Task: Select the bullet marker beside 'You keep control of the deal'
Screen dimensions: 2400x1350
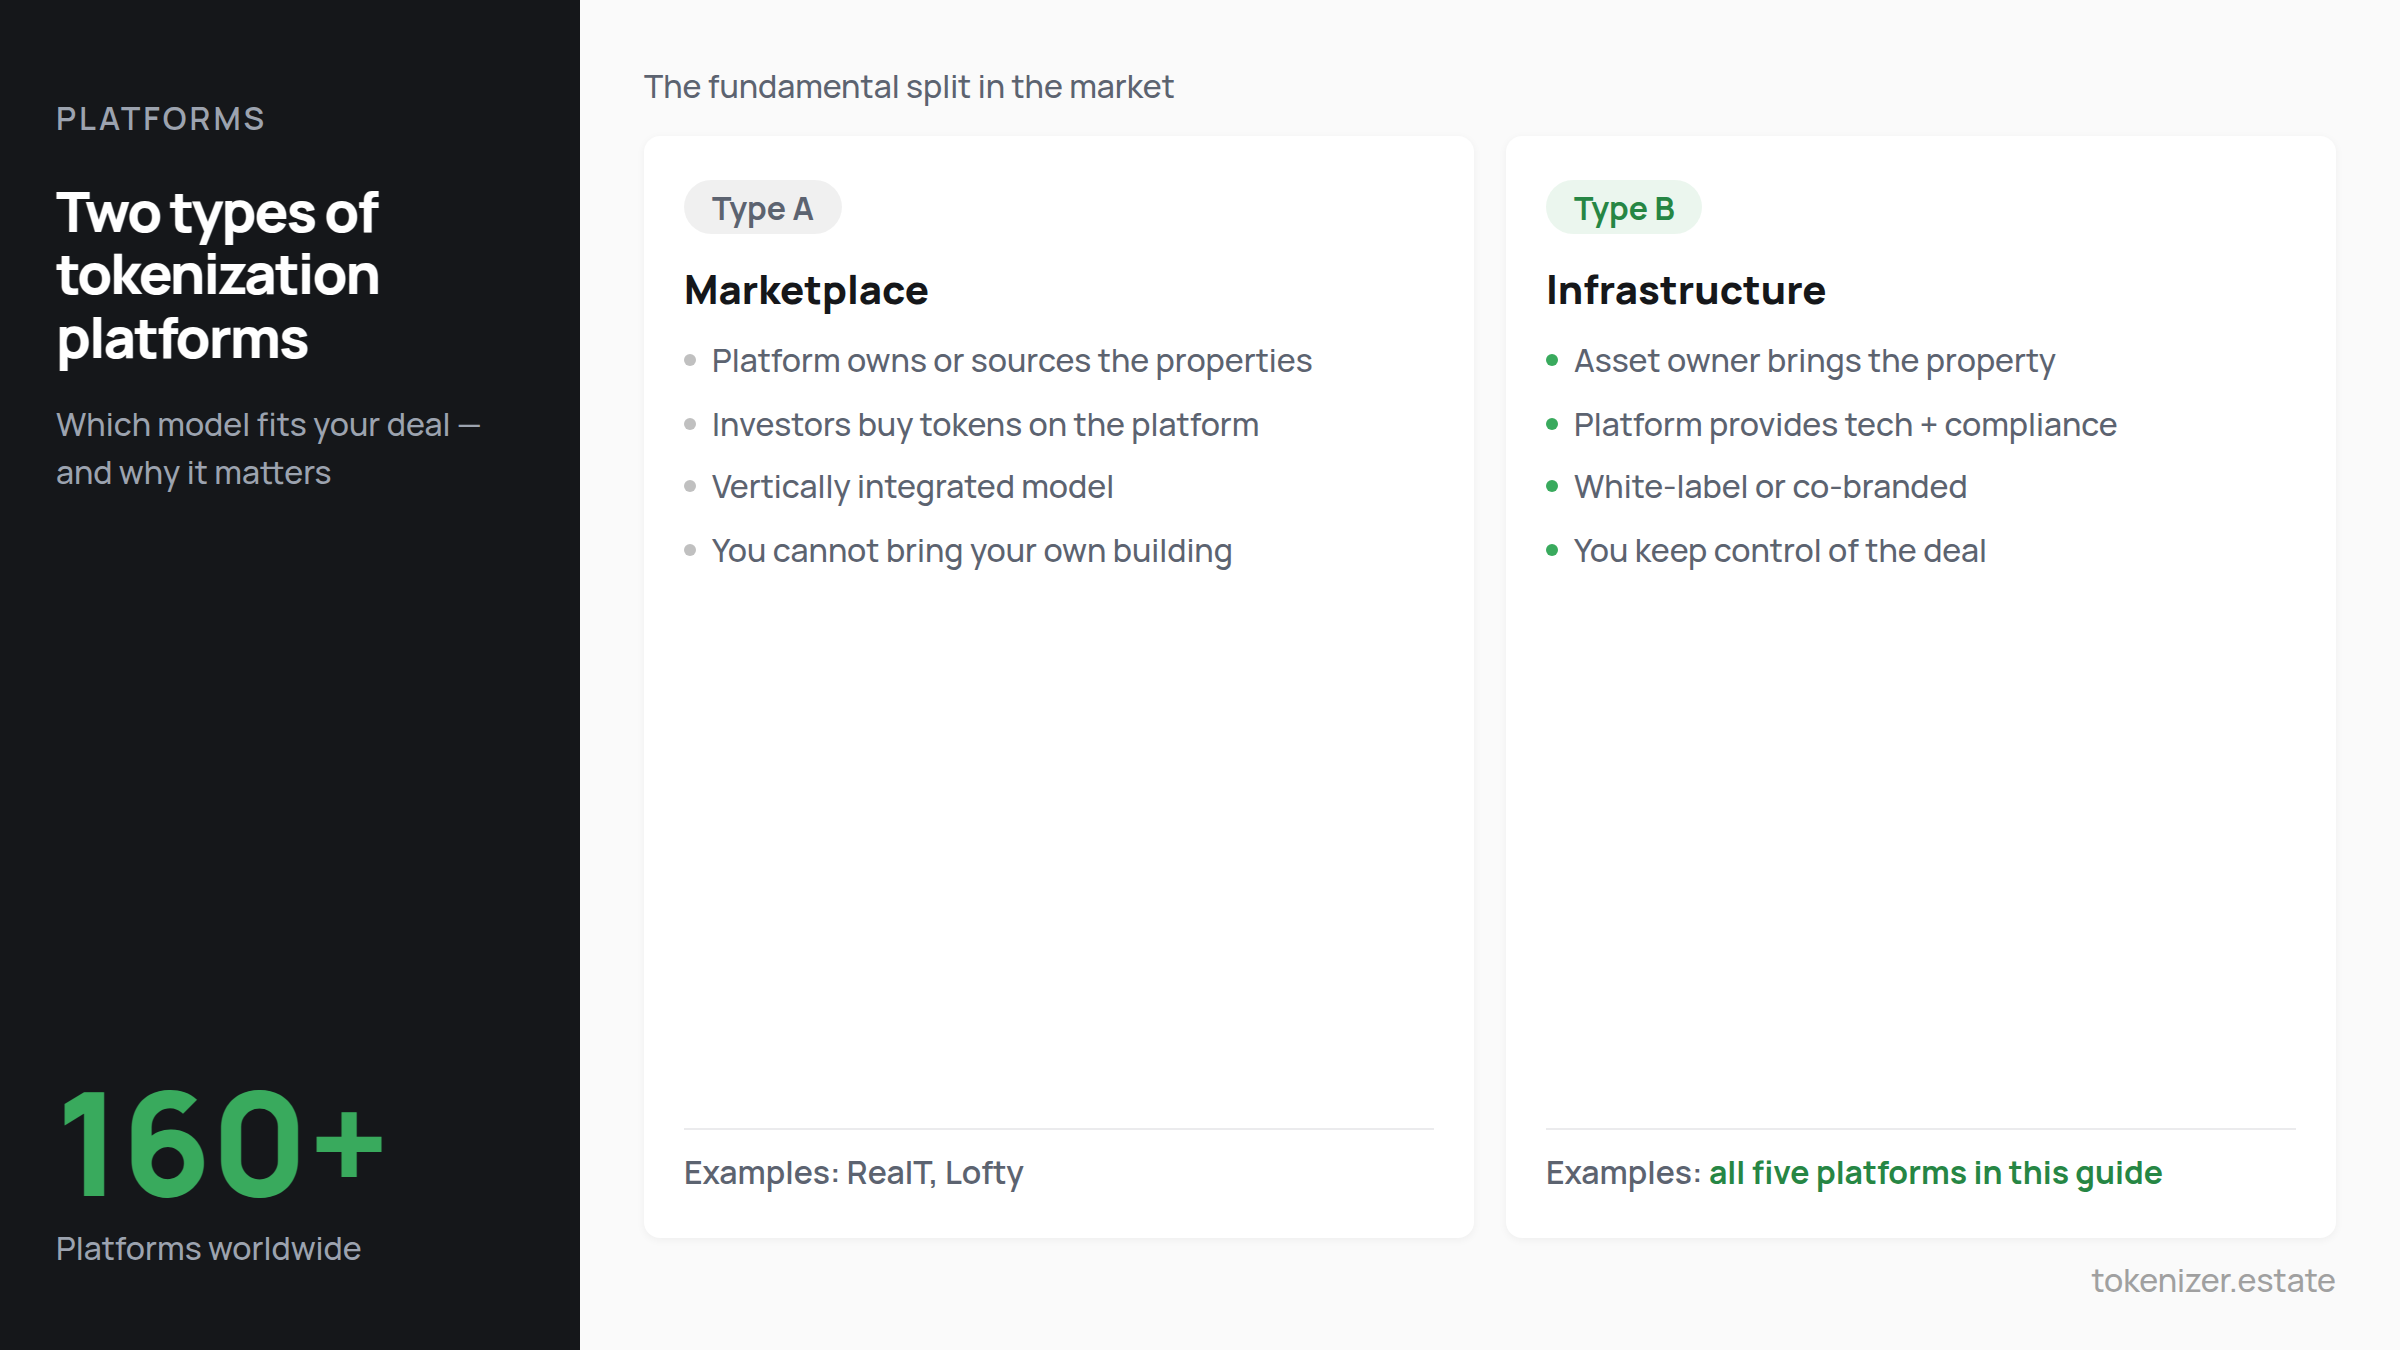Action: point(1553,551)
